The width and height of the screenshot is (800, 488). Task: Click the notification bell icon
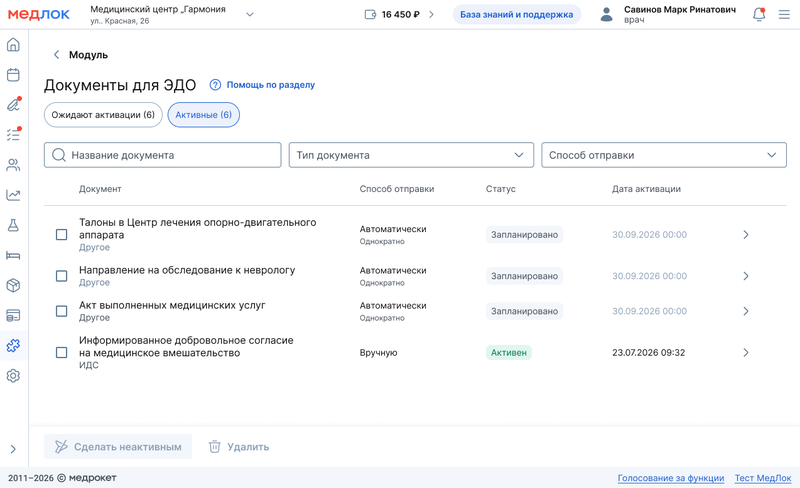(759, 14)
